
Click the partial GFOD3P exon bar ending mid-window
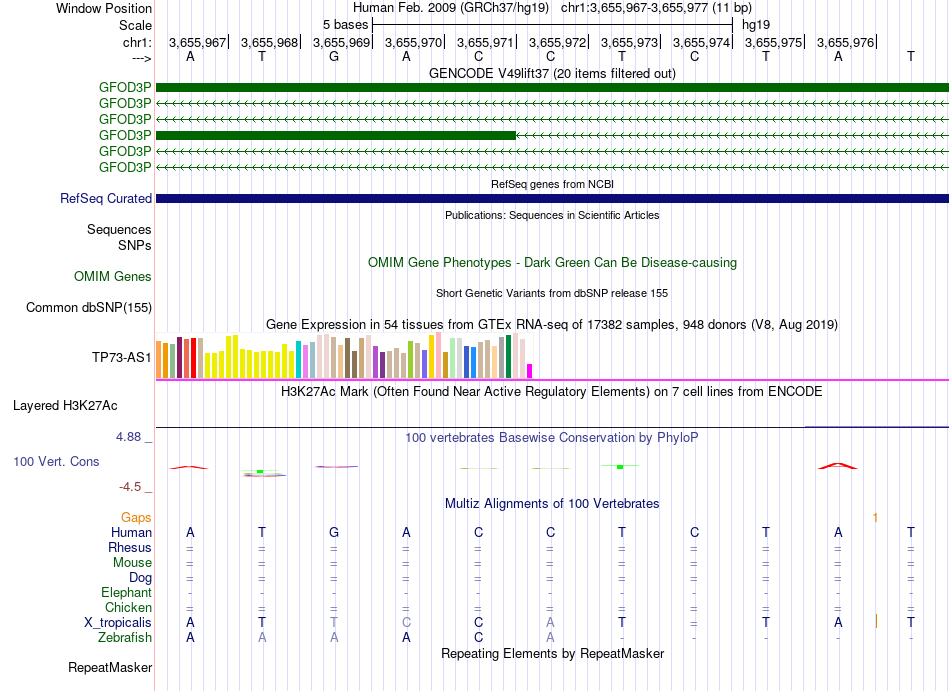(x=336, y=135)
